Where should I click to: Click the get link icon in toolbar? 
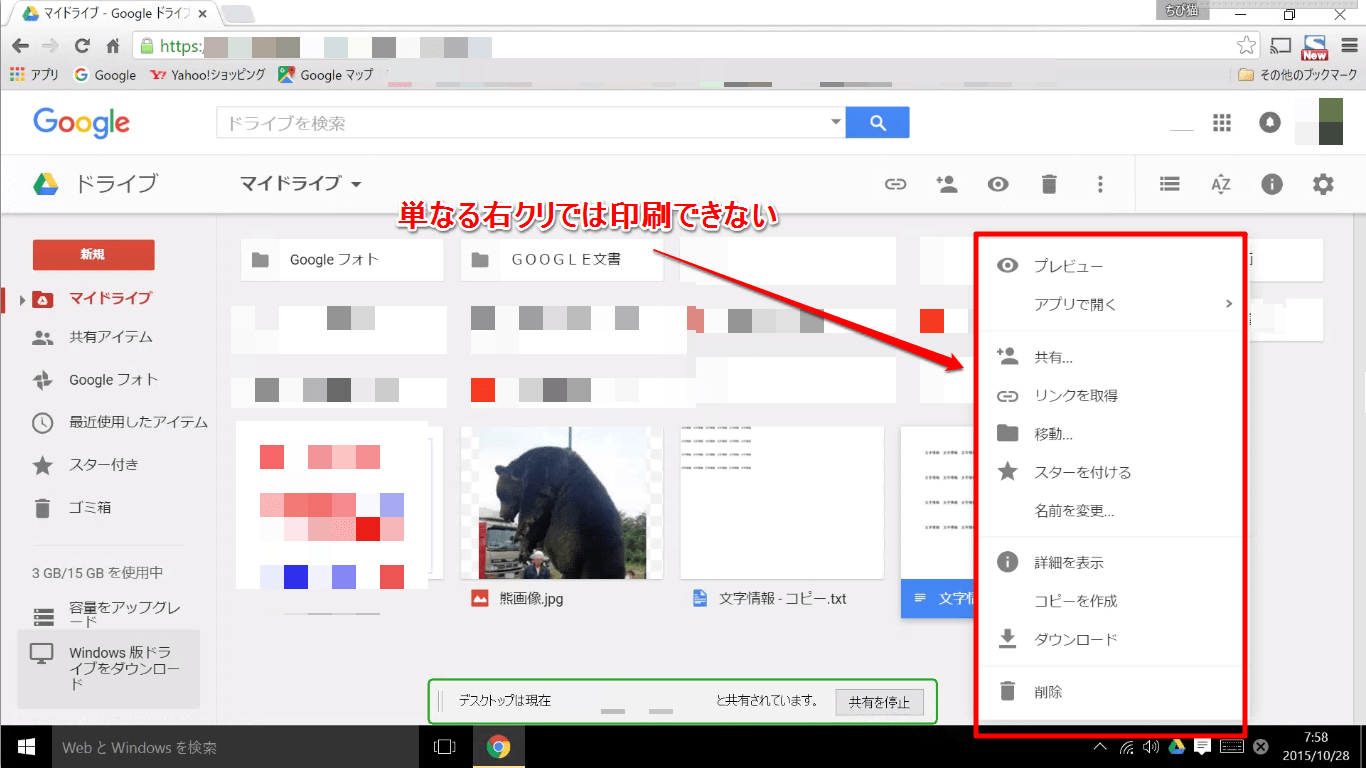point(895,184)
